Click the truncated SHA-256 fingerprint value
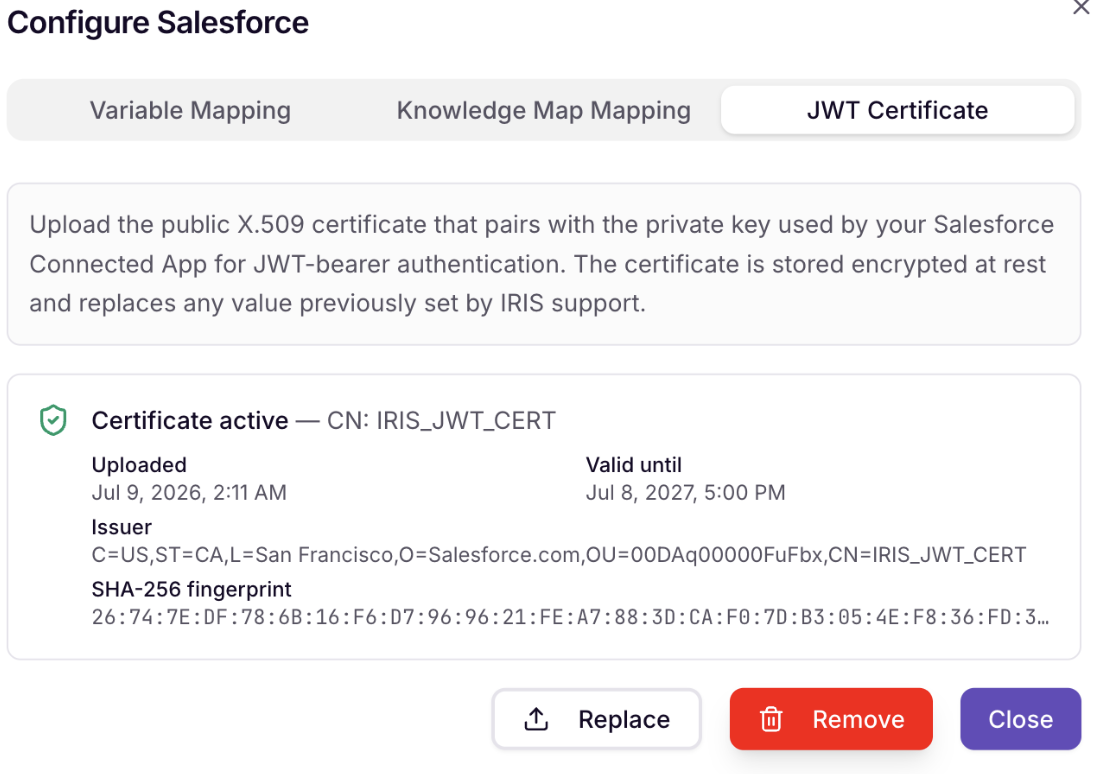The image size is (1104, 774). pyautogui.click(x=570, y=618)
